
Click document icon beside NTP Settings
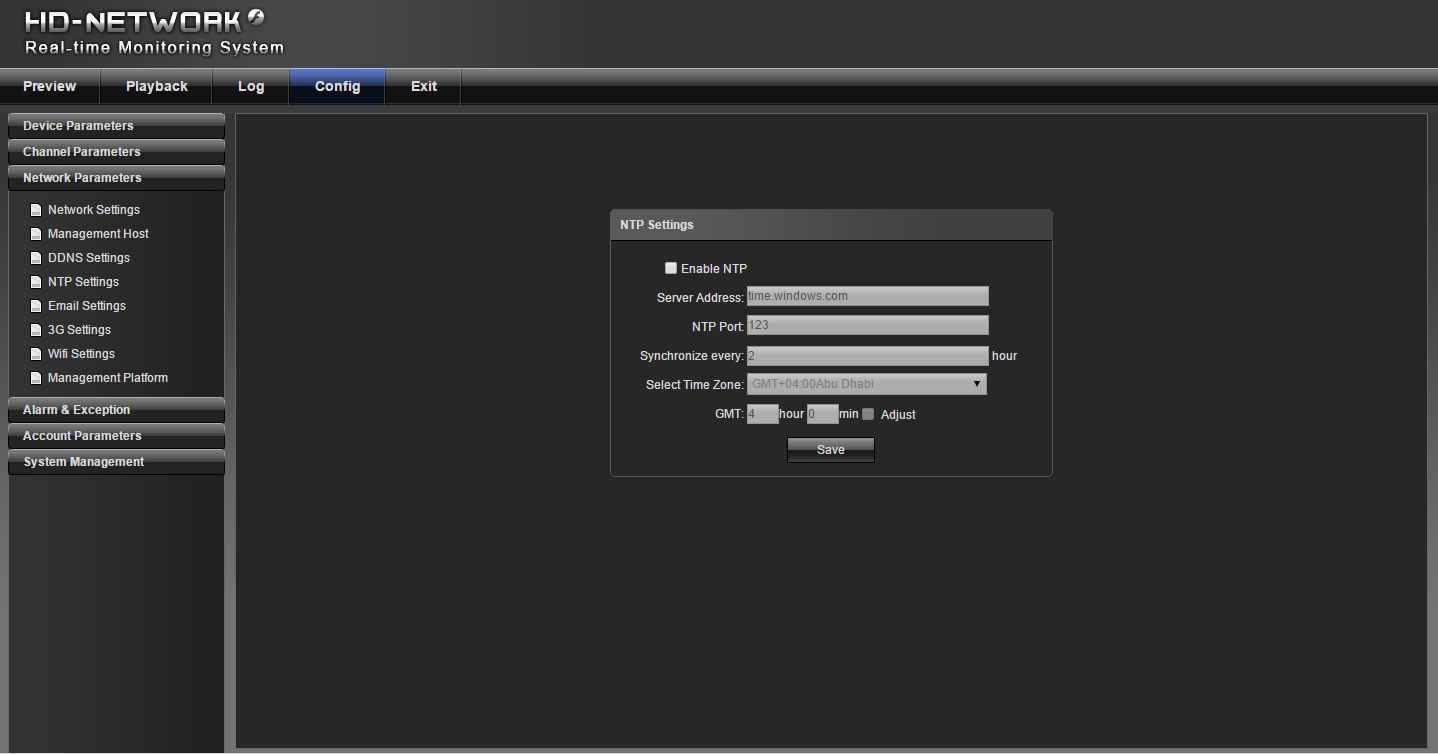pos(36,282)
